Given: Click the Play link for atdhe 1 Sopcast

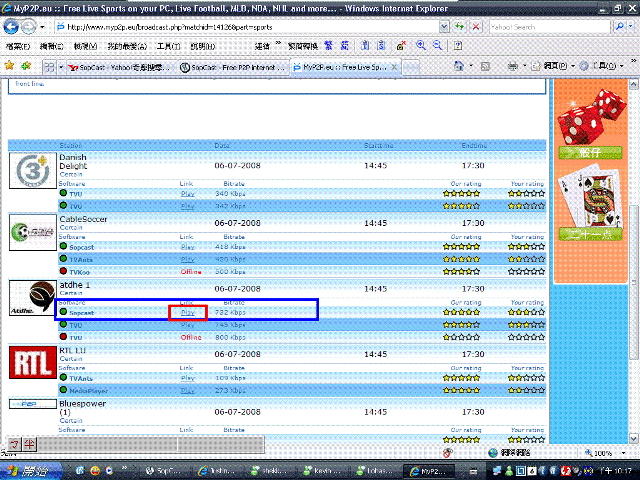Looking at the screenshot, I should point(187,313).
